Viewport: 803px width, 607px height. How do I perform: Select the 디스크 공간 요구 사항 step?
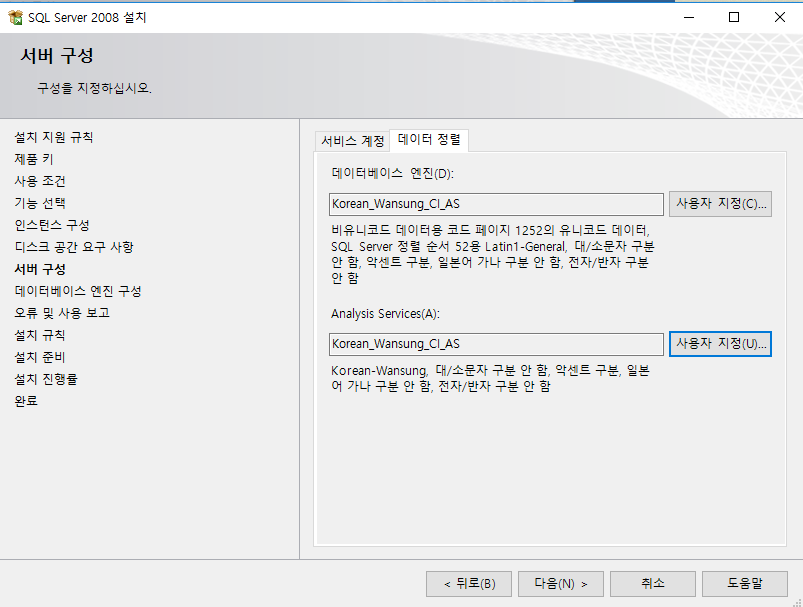click(74, 247)
